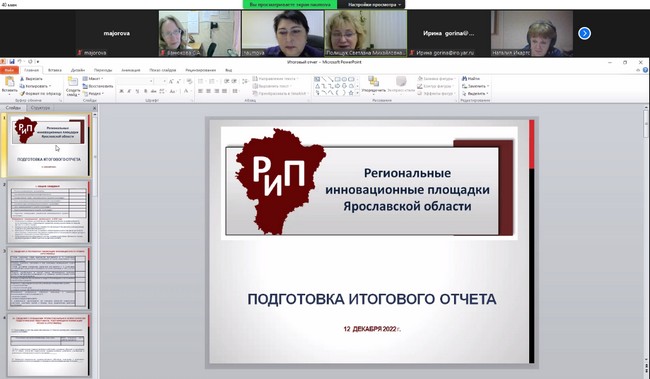Select slide 3 thumbnail in the slides panel
Screen dimensions: 650x379
coord(48,278)
